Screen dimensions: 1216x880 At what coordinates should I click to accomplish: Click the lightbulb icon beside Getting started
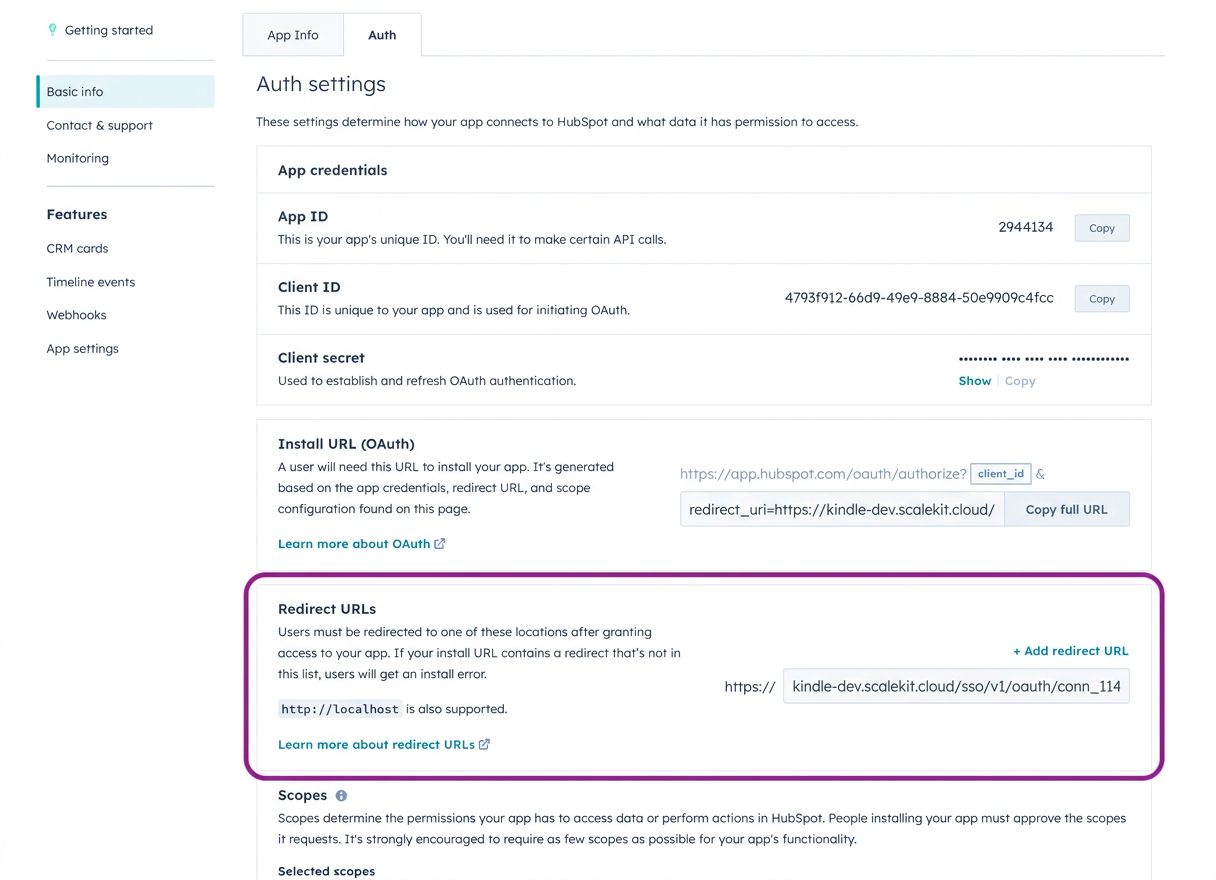tap(53, 30)
